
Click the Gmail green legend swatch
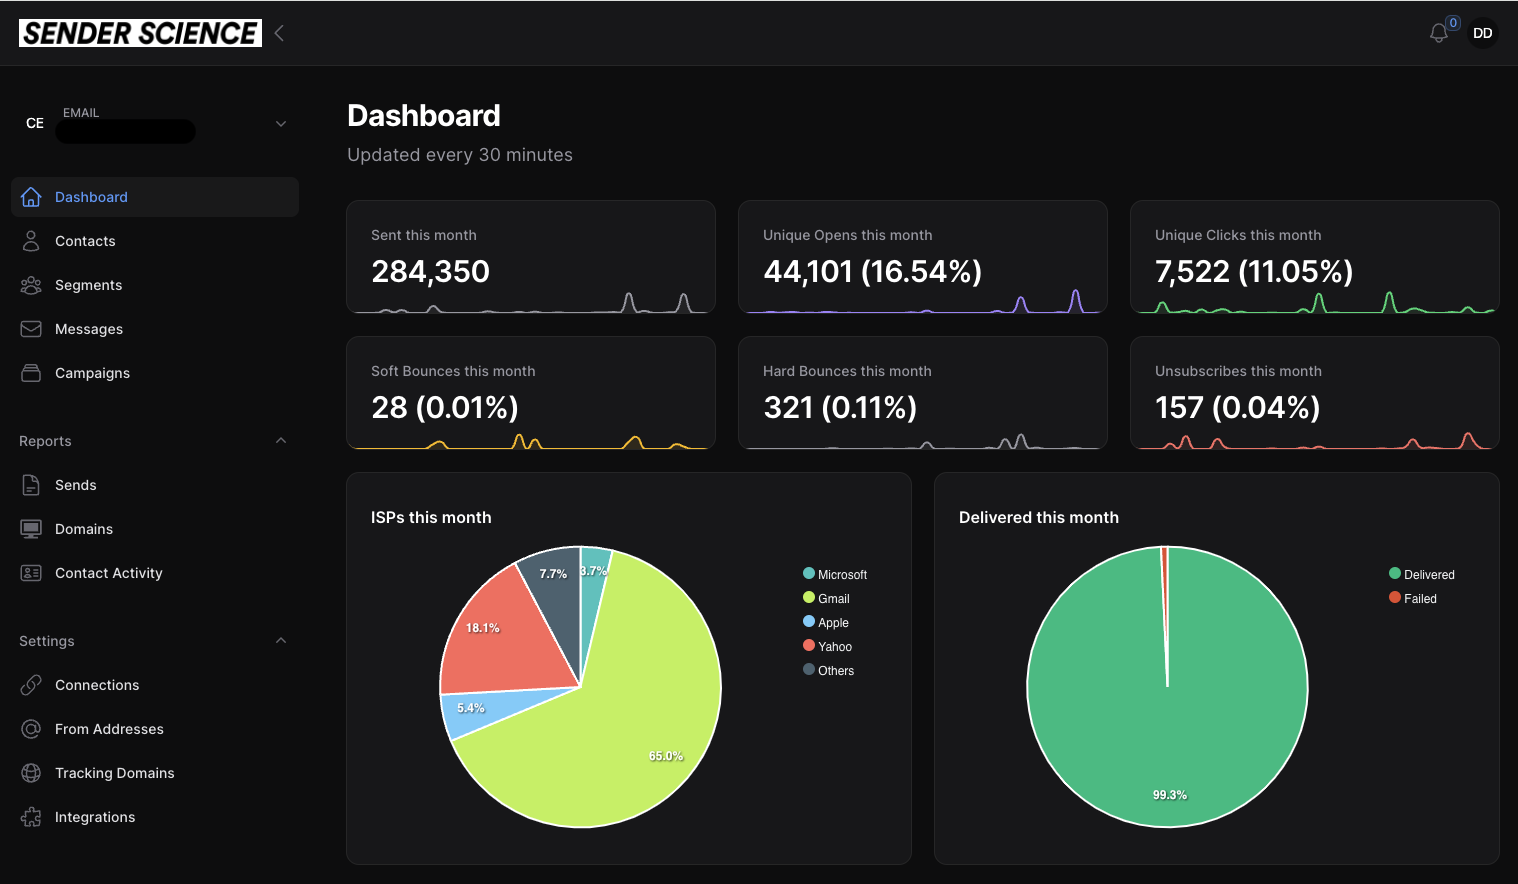coord(809,598)
